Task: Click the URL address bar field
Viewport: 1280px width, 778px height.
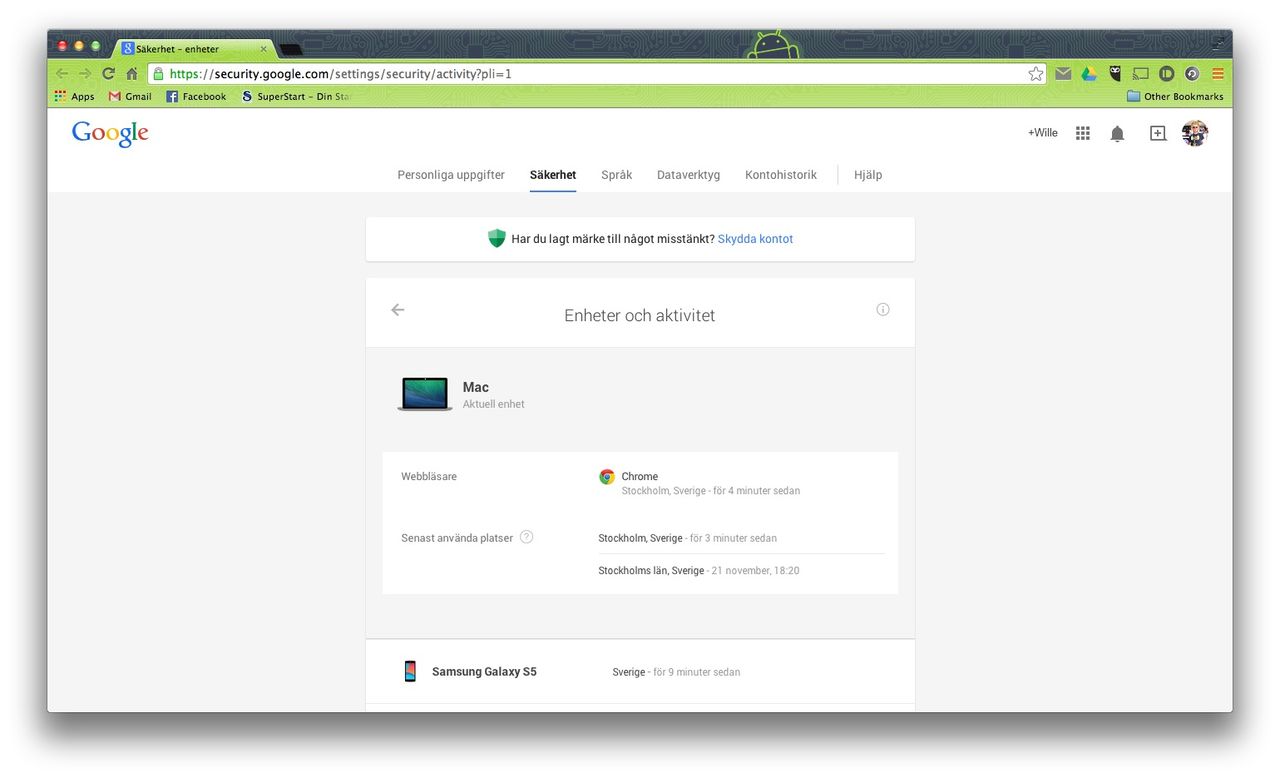Action: click(596, 74)
